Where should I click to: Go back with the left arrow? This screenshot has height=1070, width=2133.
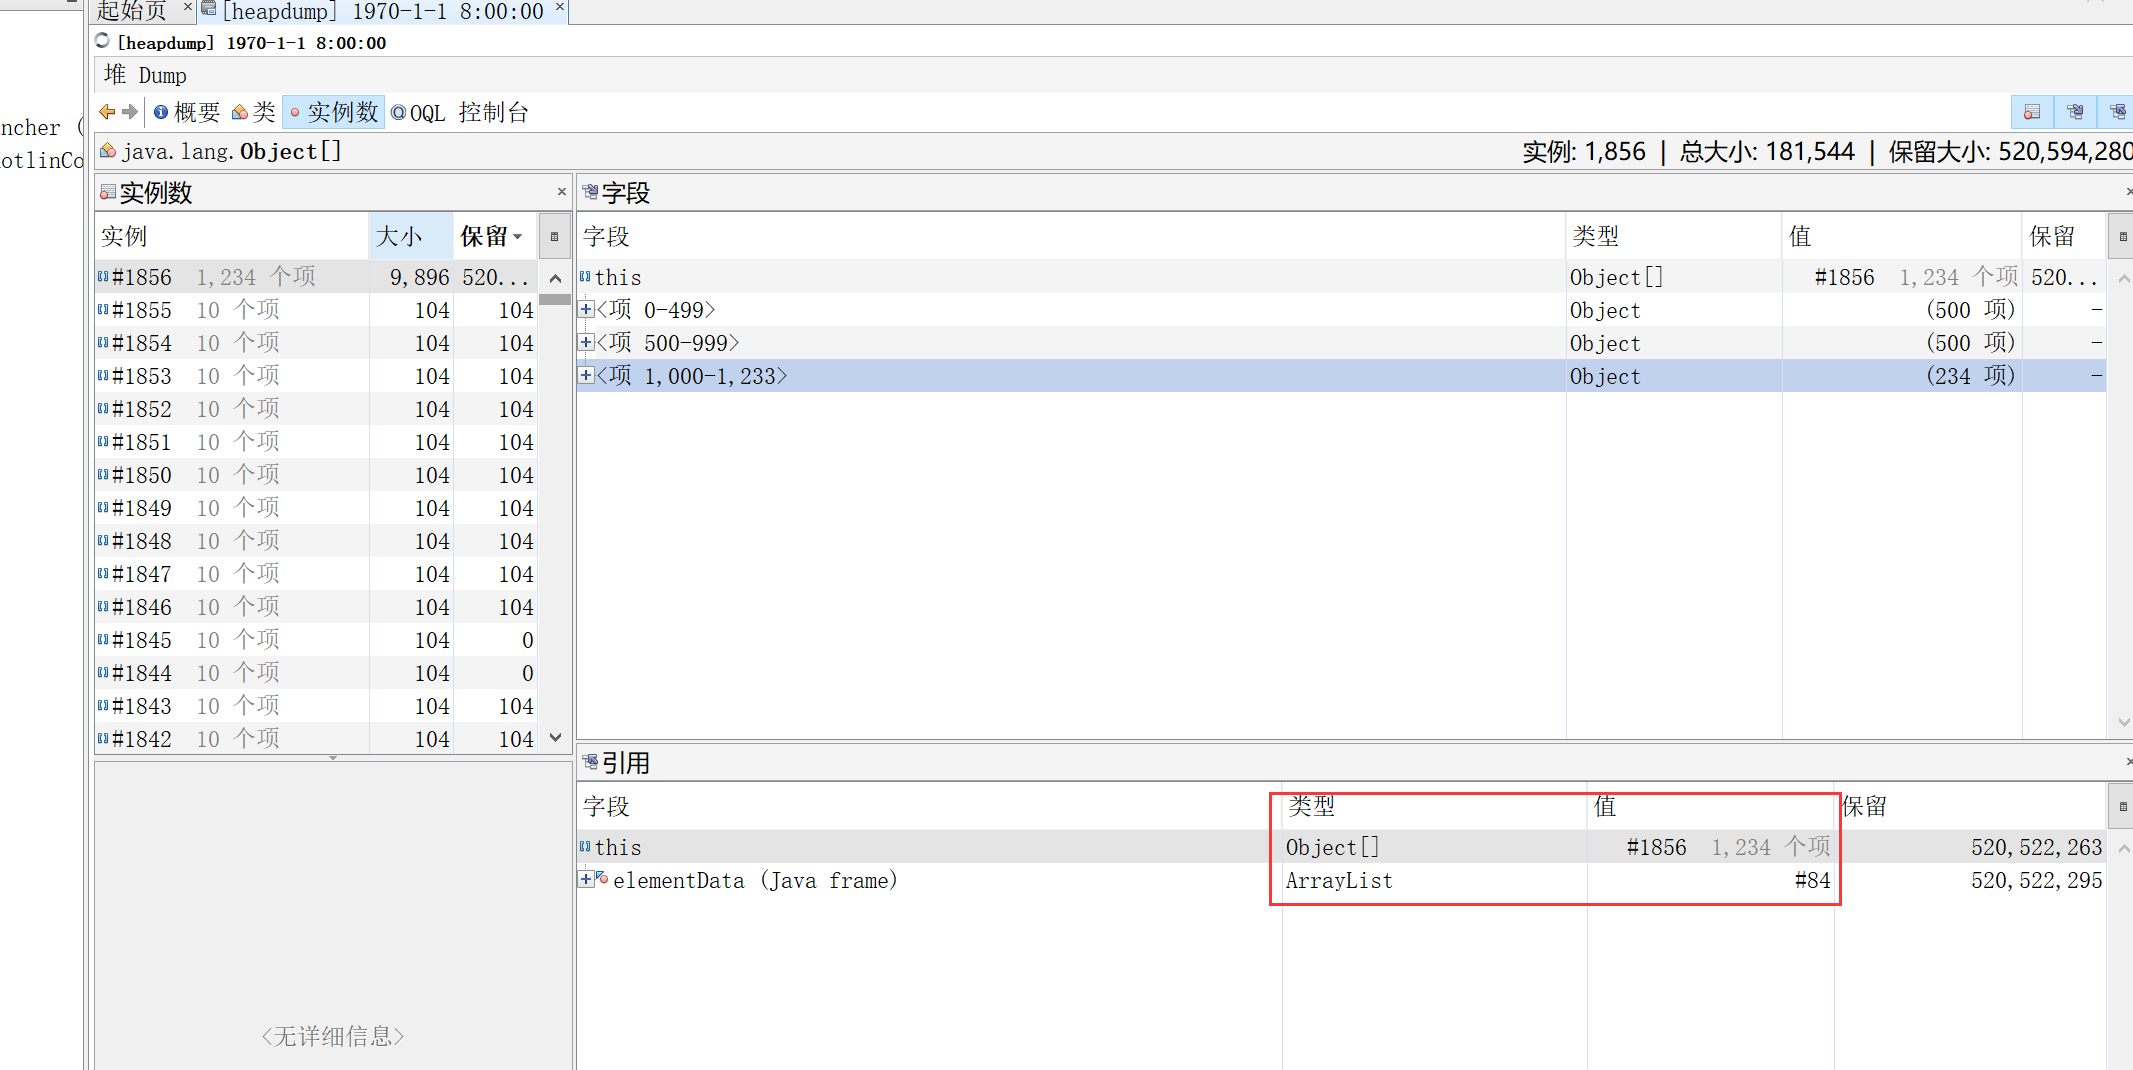[x=107, y=112]
